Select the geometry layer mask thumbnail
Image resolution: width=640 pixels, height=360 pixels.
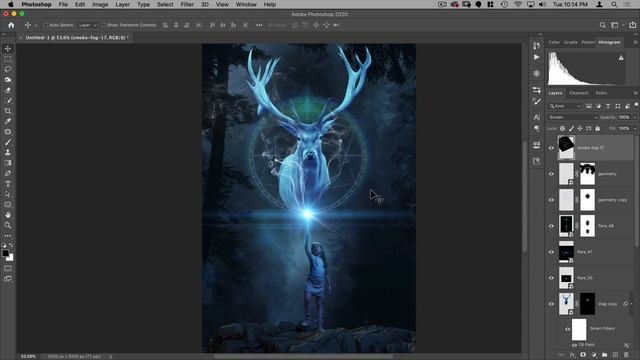(587, 174)
